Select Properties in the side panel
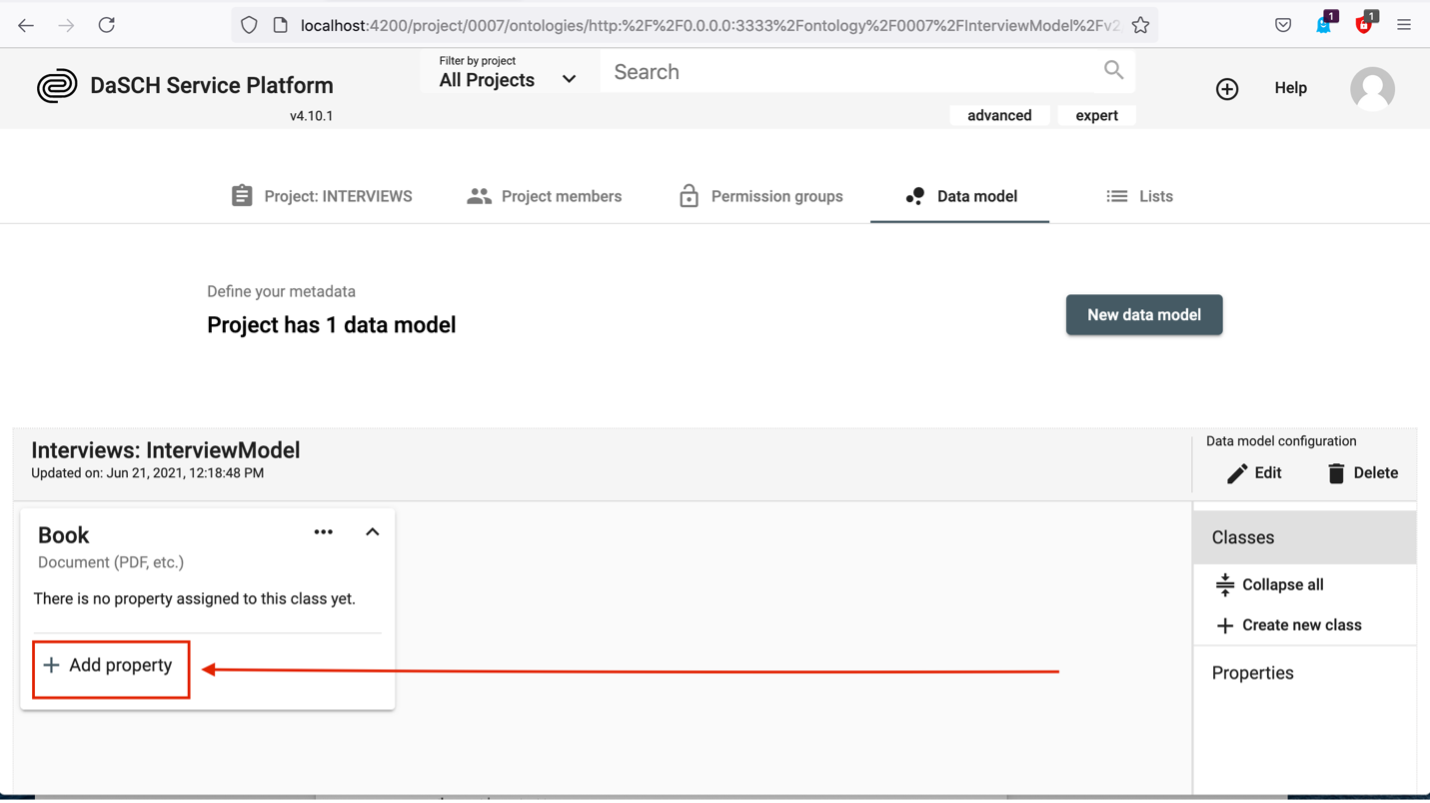 (1252, 673)
